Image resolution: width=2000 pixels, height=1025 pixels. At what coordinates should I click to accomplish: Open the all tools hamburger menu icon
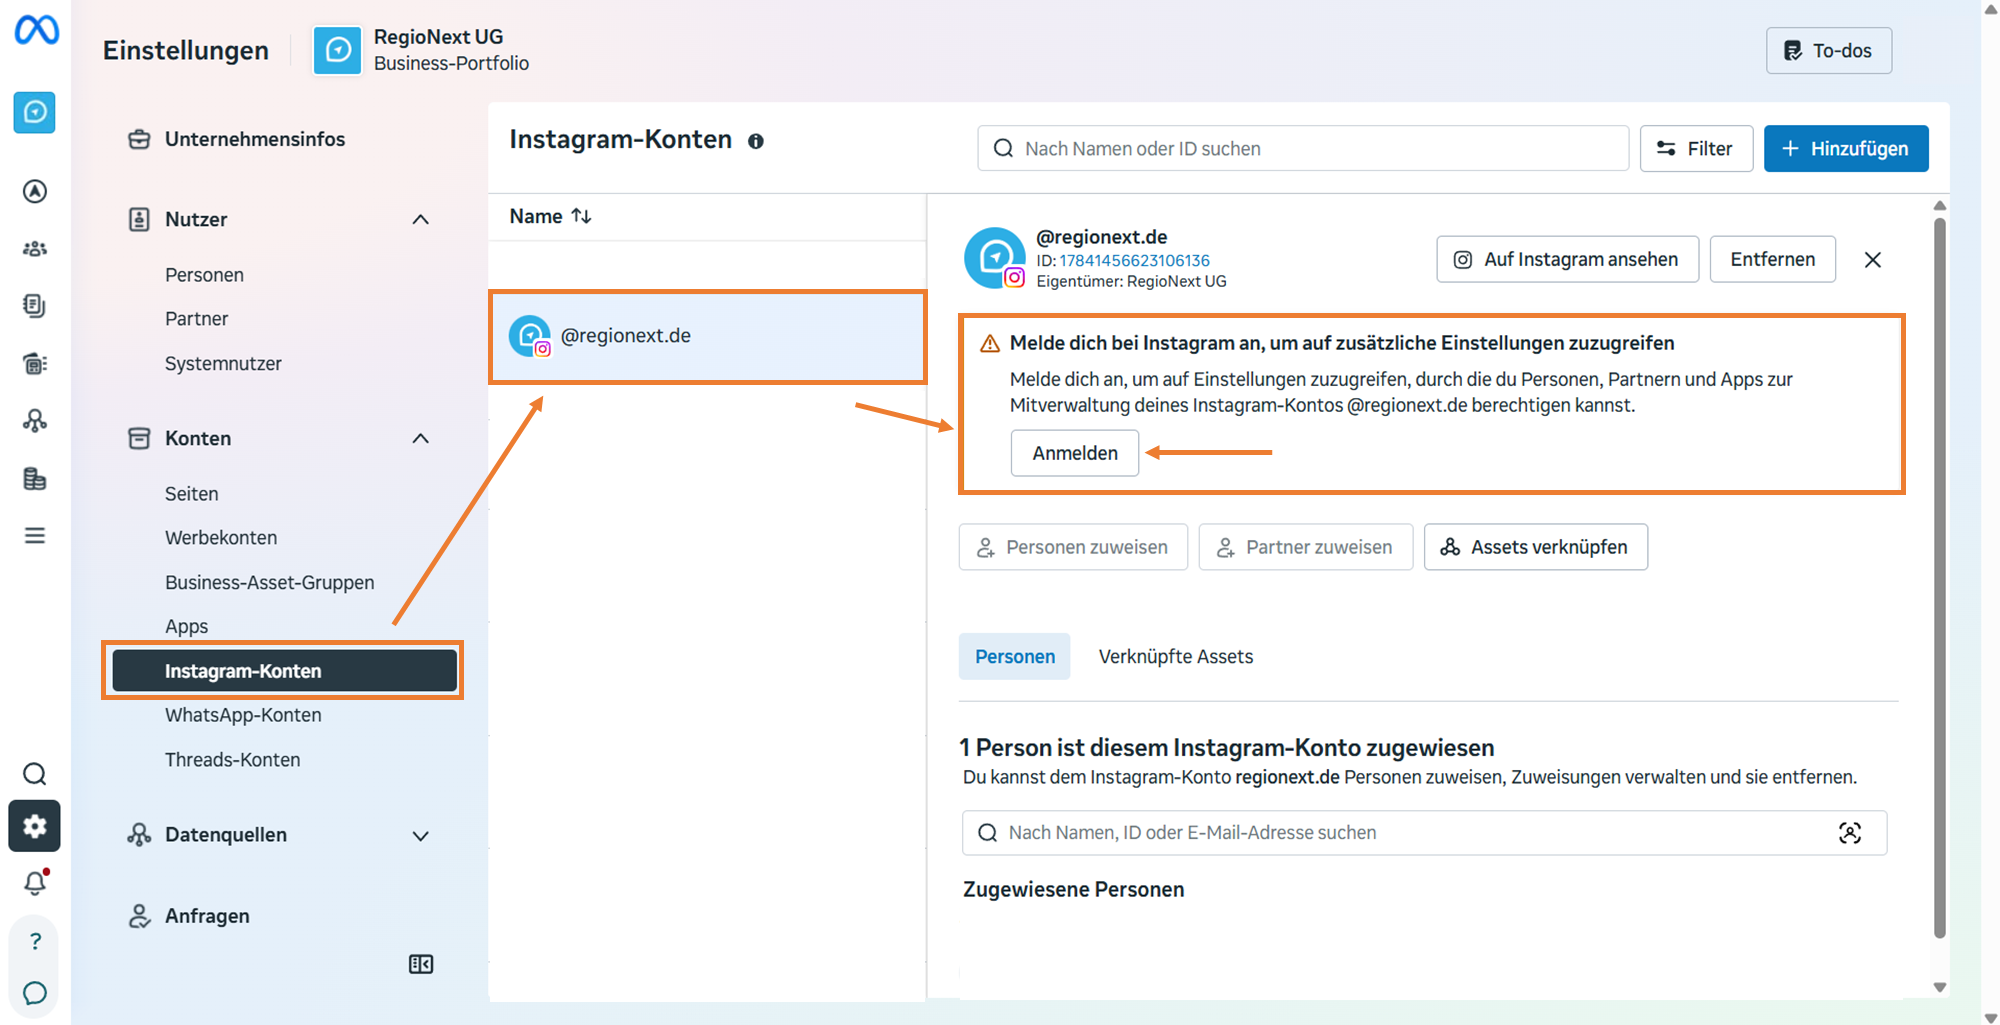pos(35,536)
